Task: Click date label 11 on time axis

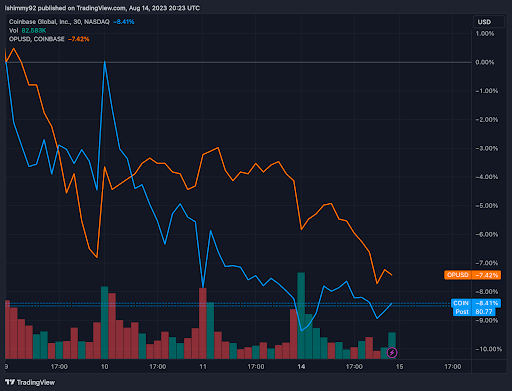Action: click(x=203, y=367)
